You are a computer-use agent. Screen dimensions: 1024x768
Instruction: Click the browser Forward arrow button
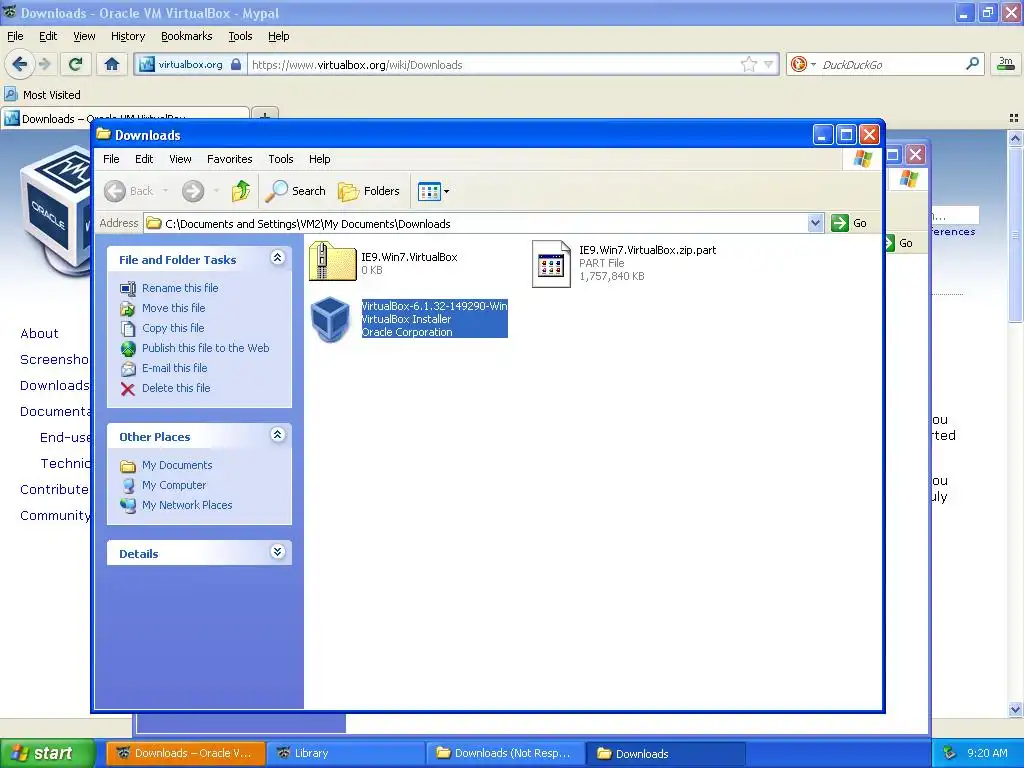click(x=44, y=64)
